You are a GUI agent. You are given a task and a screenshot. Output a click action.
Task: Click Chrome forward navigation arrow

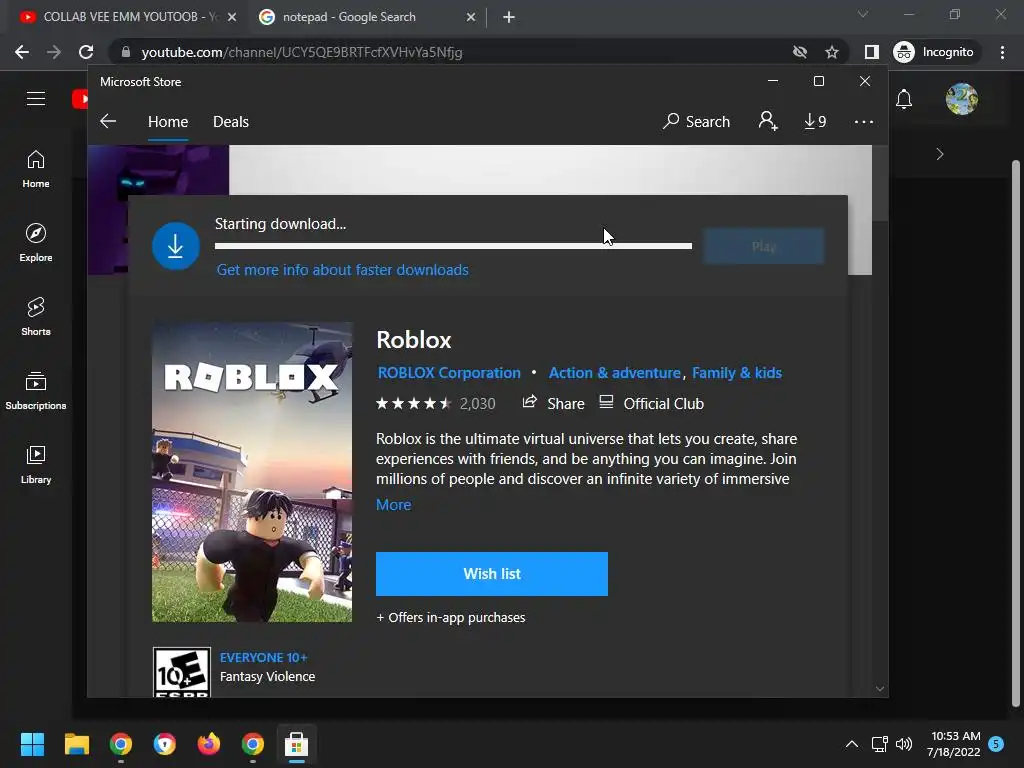click(54, 52)
